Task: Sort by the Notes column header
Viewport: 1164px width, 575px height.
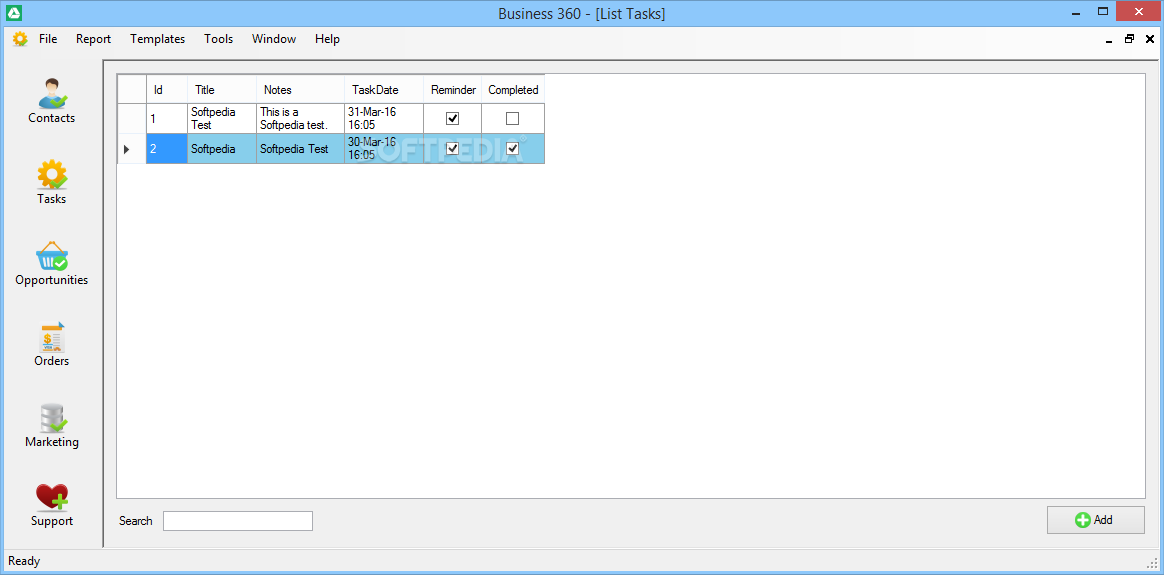Action: [301, 90]
